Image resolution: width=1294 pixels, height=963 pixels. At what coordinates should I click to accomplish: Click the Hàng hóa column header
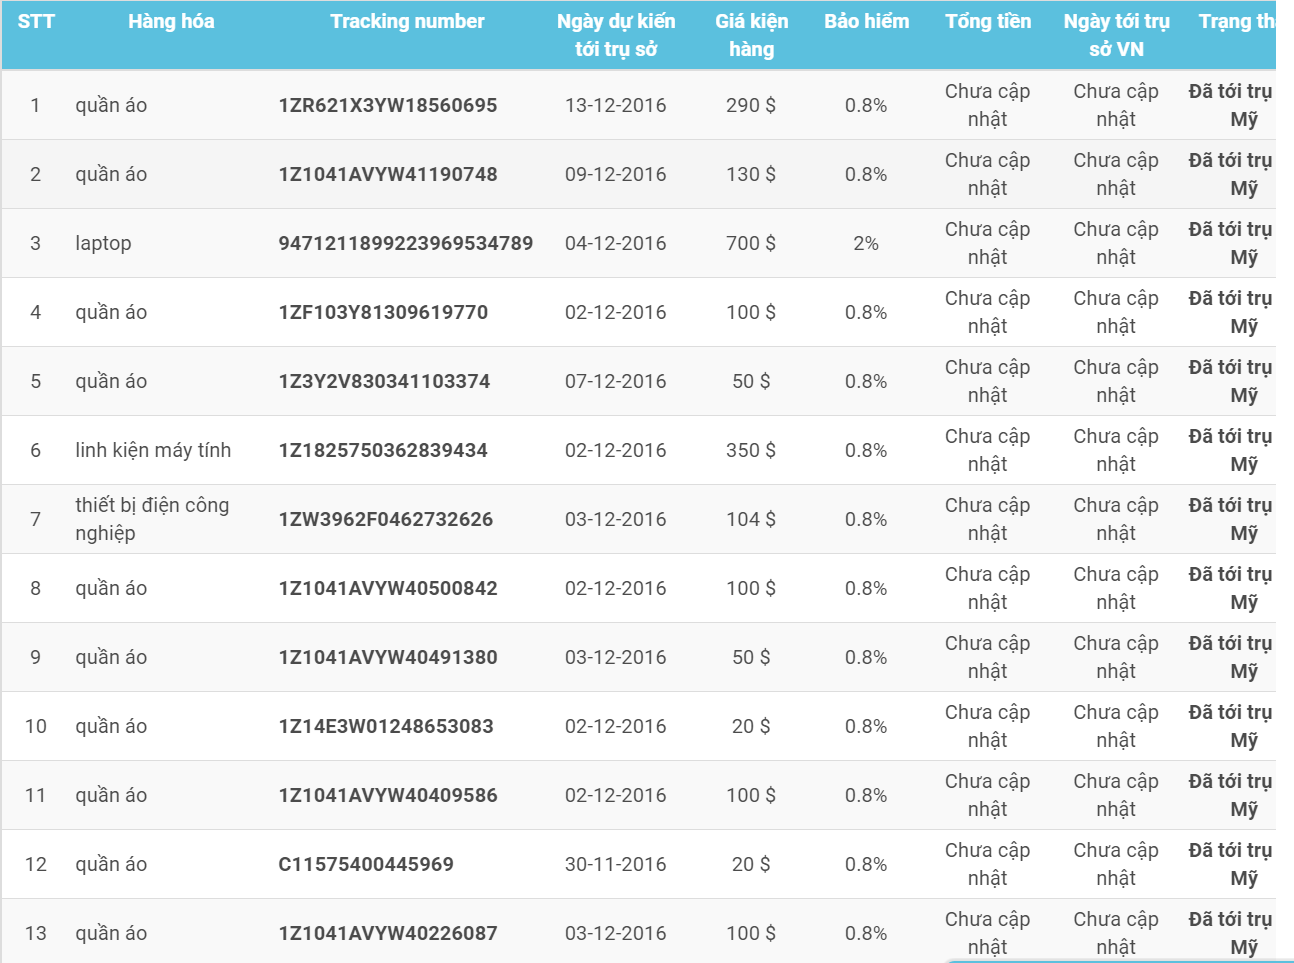[171, 21]
